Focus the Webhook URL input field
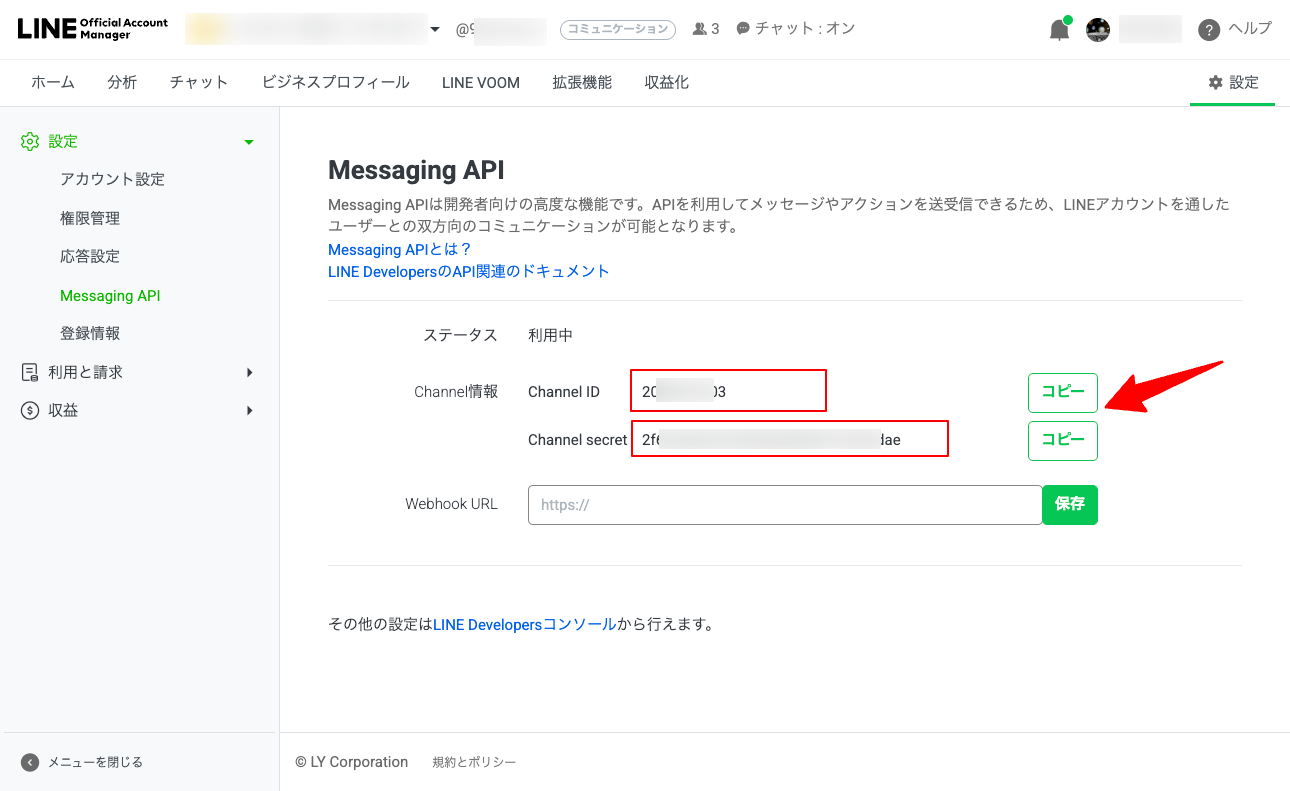This screenshot has height=791, width=1290. tap(784, 505)
